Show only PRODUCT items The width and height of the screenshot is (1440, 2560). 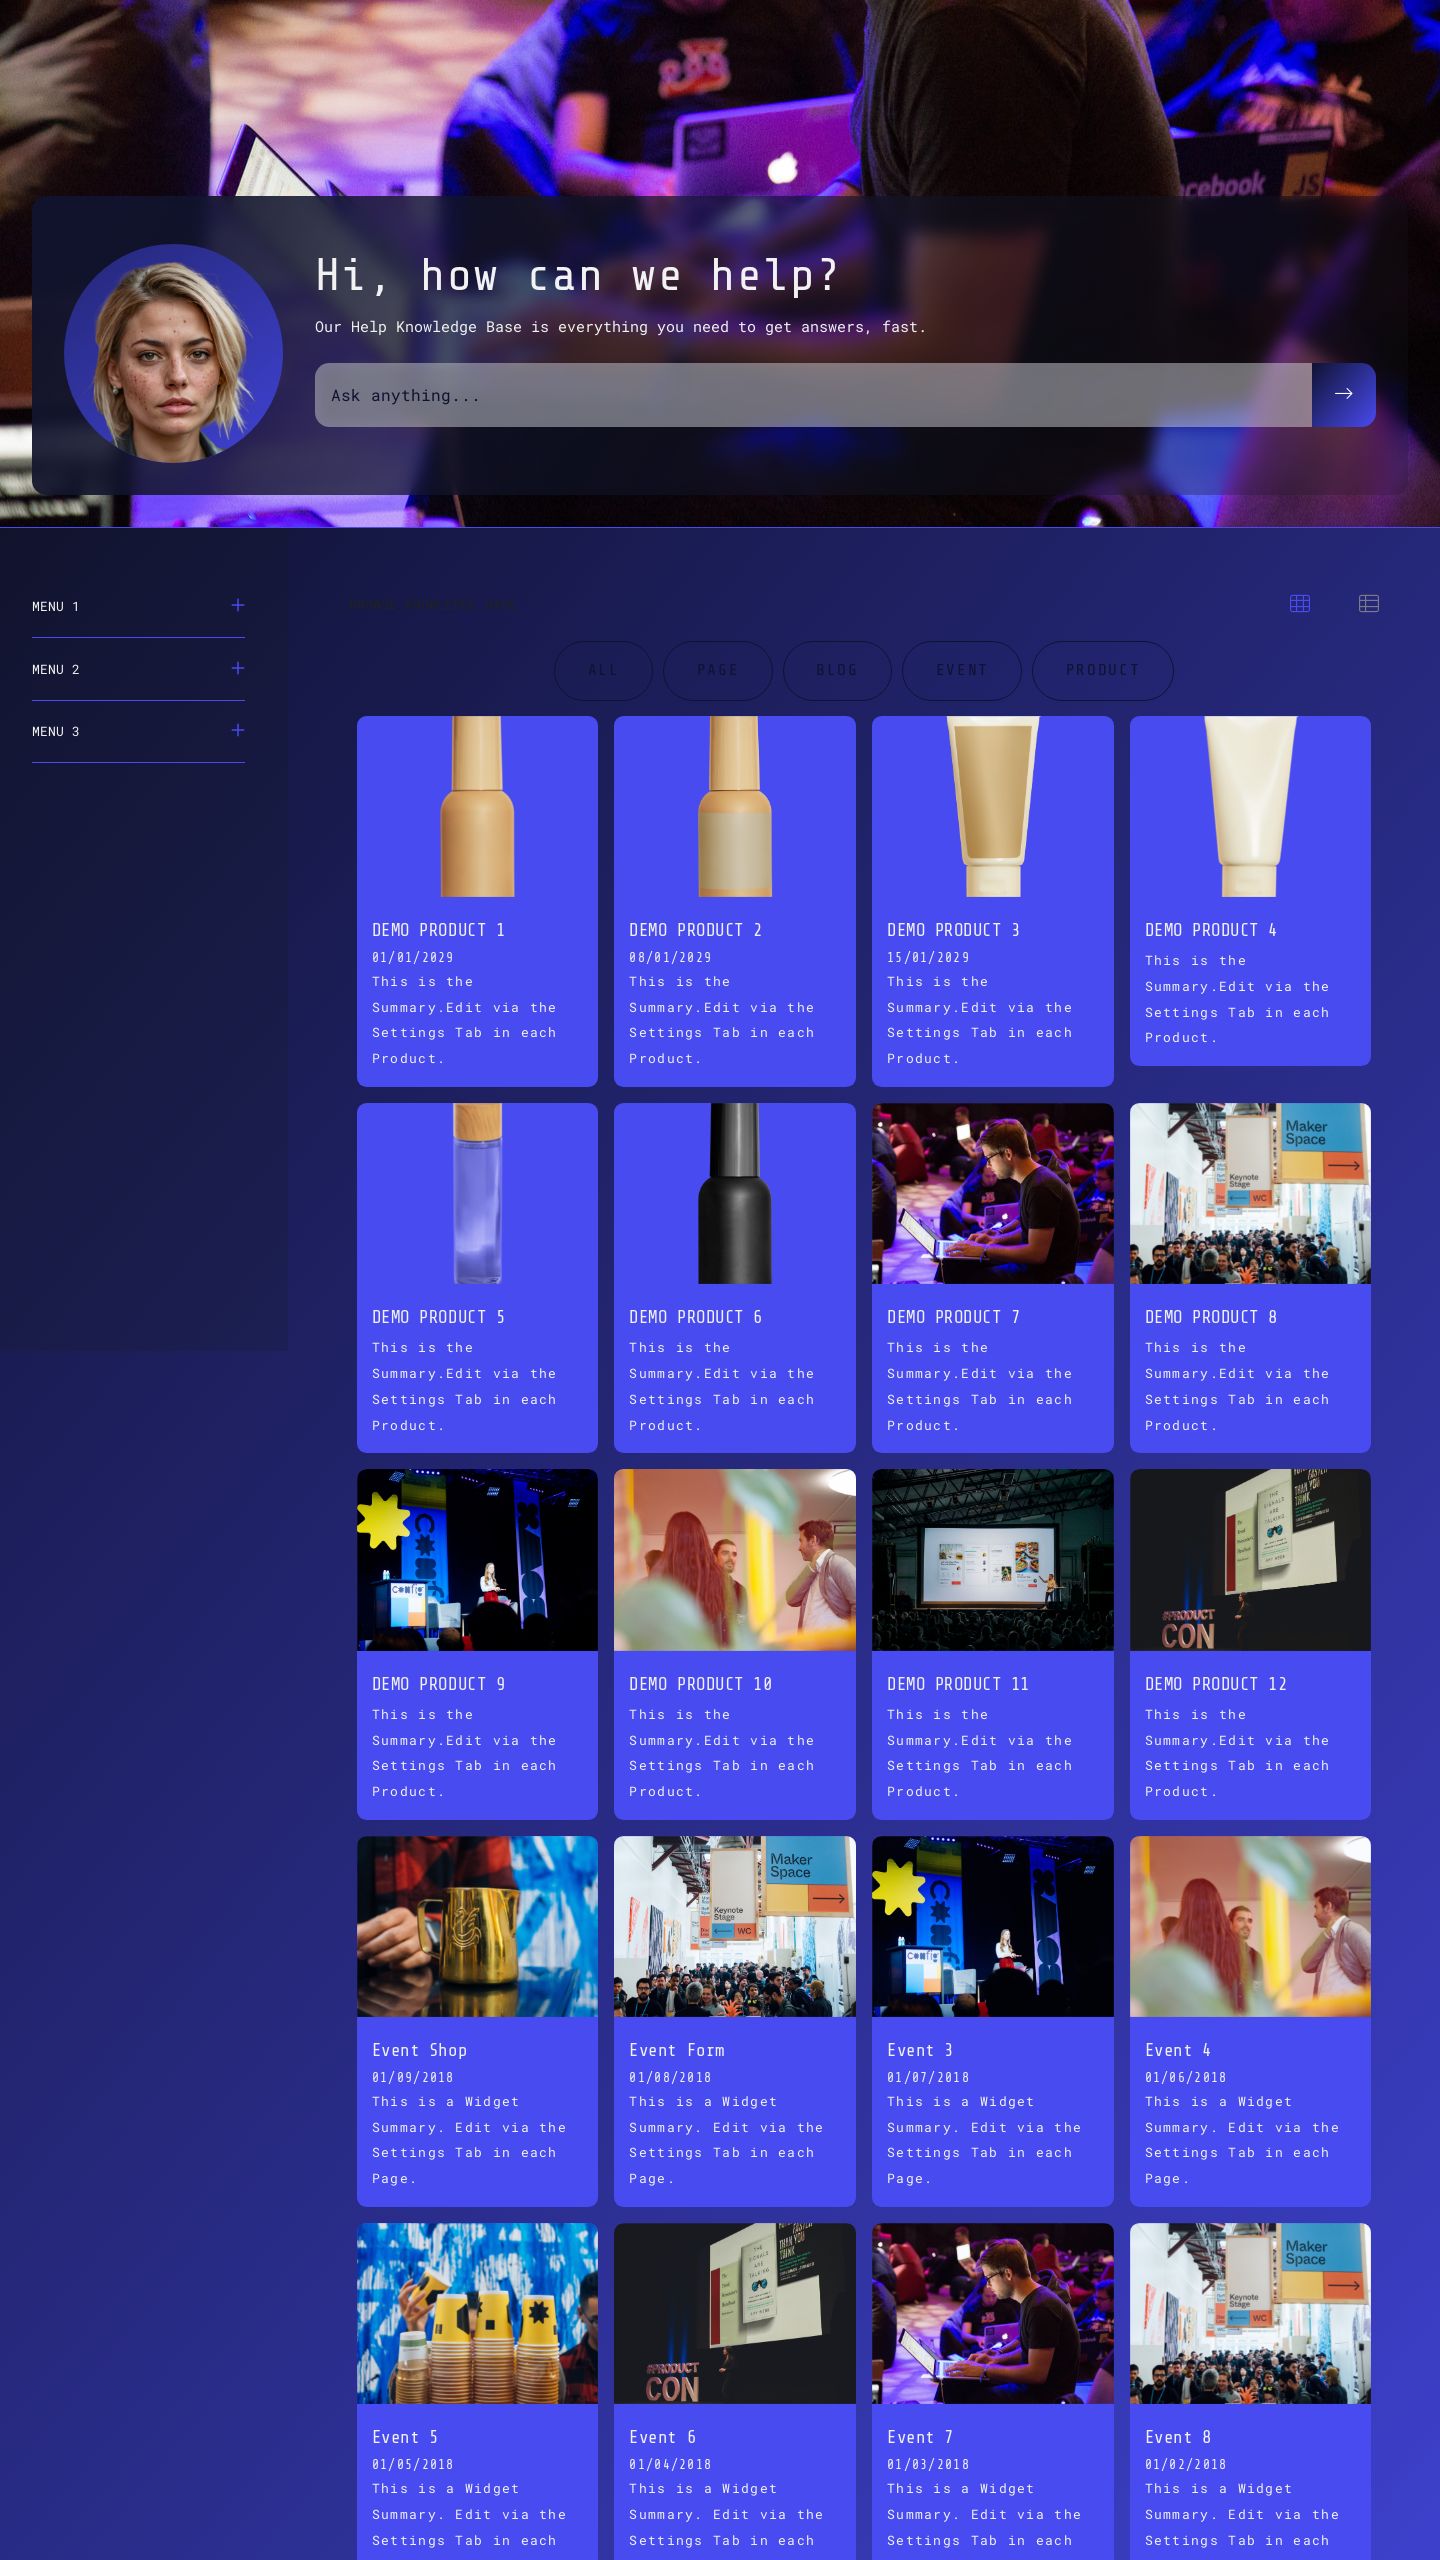pyautogui.click(x=1101, y=670)
